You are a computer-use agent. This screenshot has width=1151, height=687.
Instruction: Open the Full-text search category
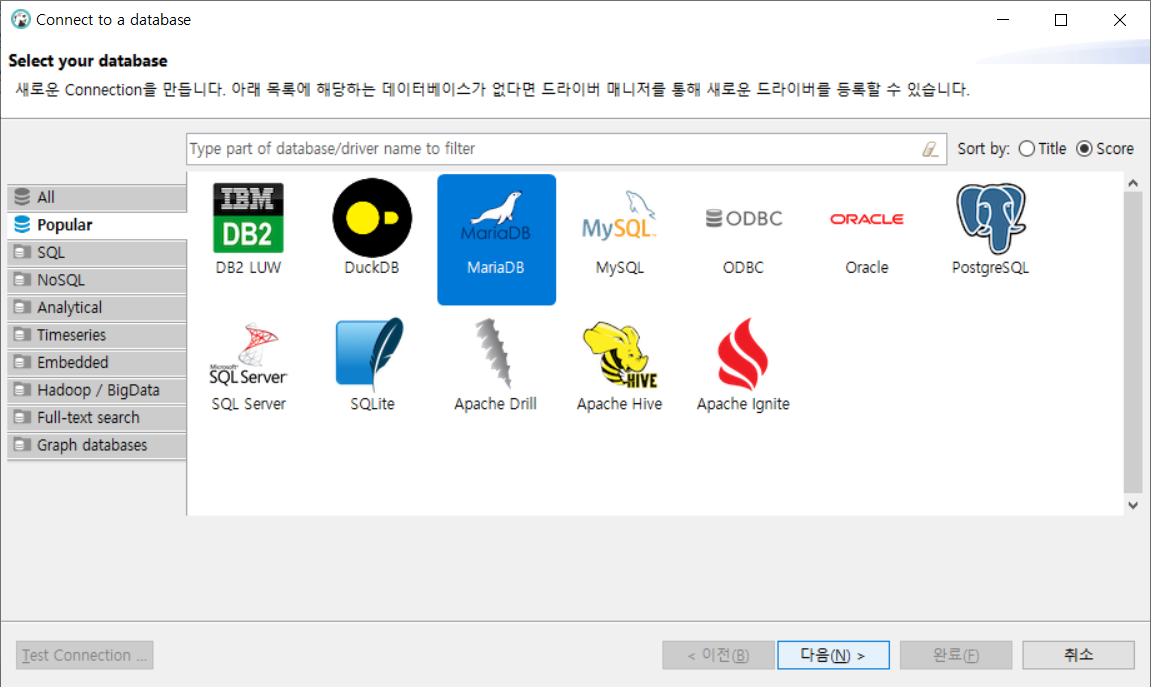click(97, 418)
